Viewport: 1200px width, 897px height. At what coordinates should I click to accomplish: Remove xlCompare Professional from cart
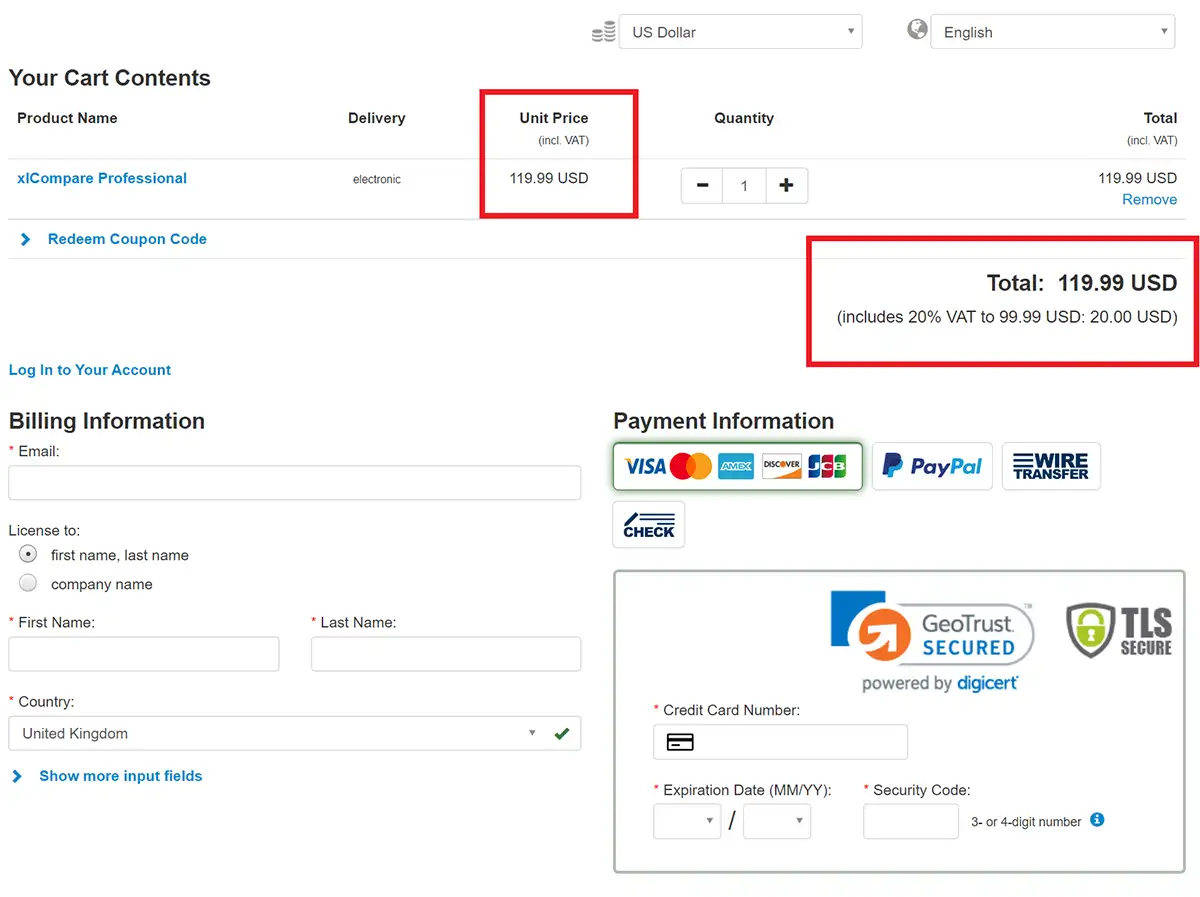point(1149,199)
